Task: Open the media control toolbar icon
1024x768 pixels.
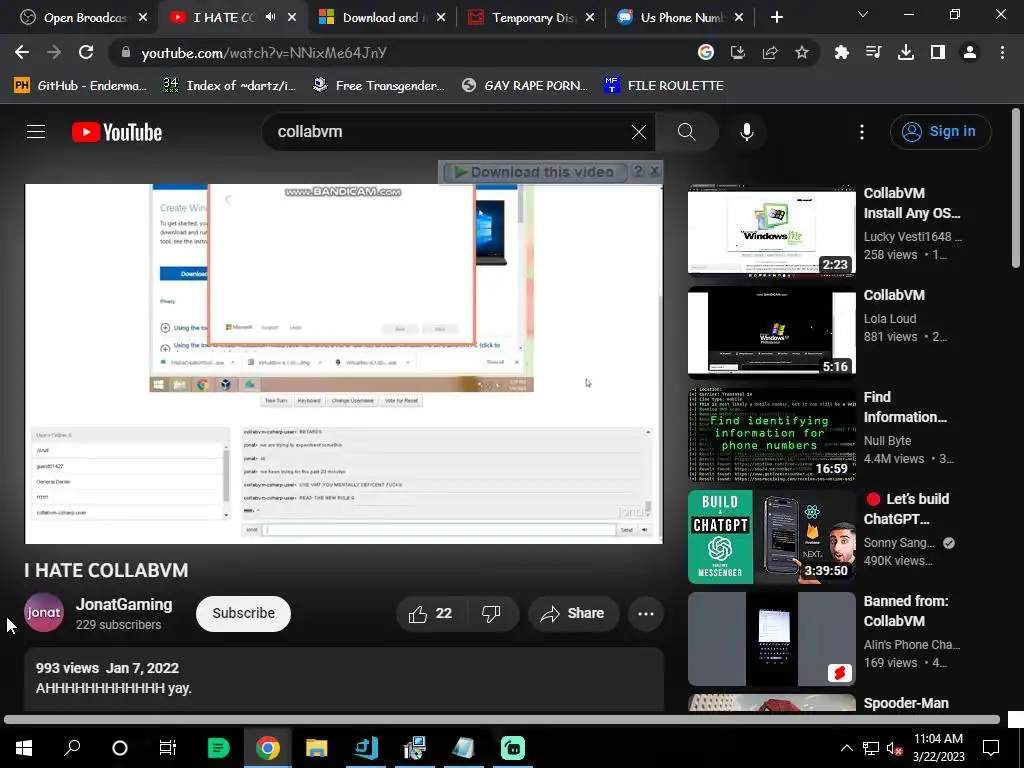Action: coord(874,52)
